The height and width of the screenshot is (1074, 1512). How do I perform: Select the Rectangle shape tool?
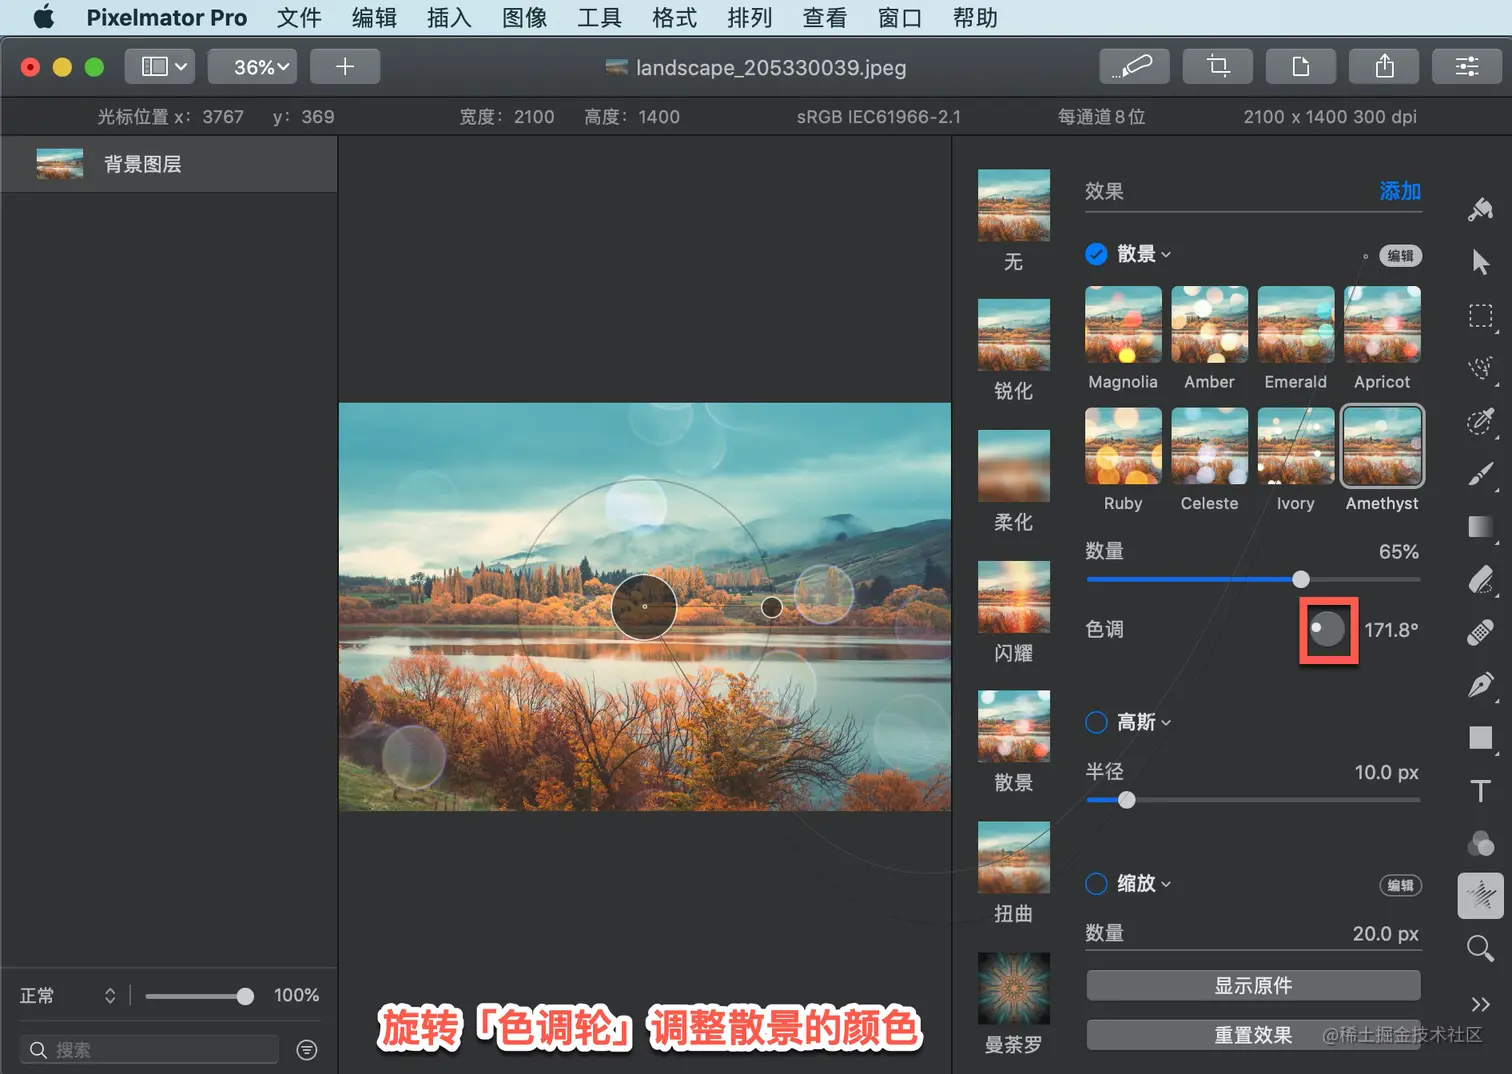coord(1481,738)
